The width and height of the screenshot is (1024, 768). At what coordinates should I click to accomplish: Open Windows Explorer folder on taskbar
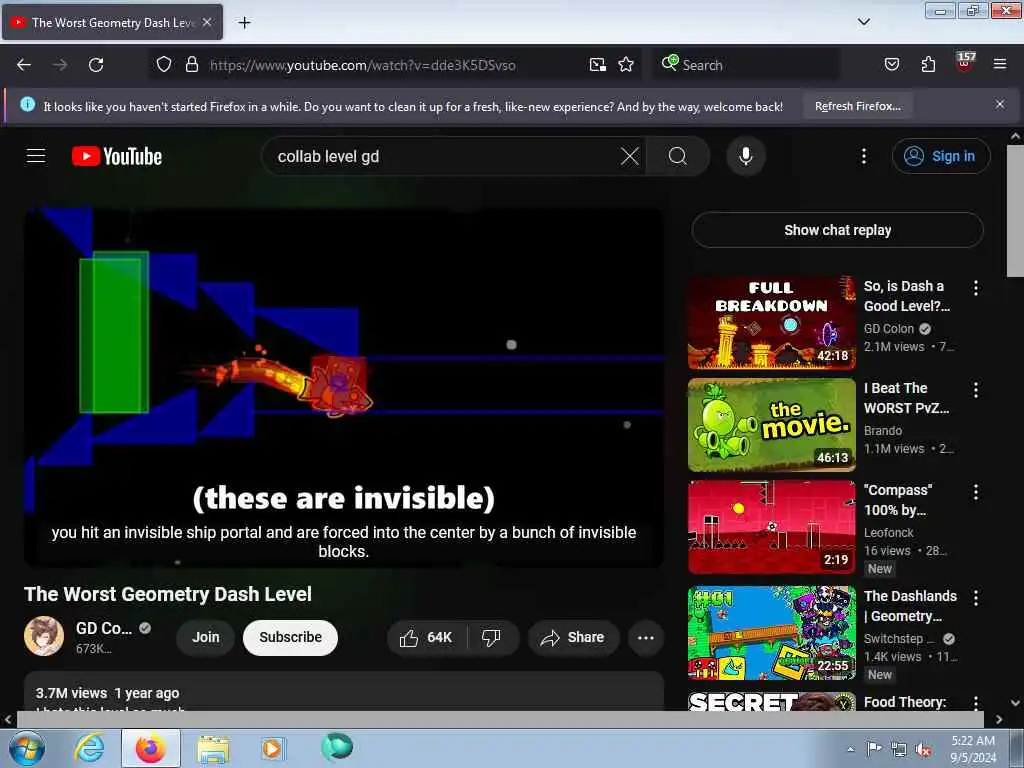pyautogui.click(x=213, y=748)
